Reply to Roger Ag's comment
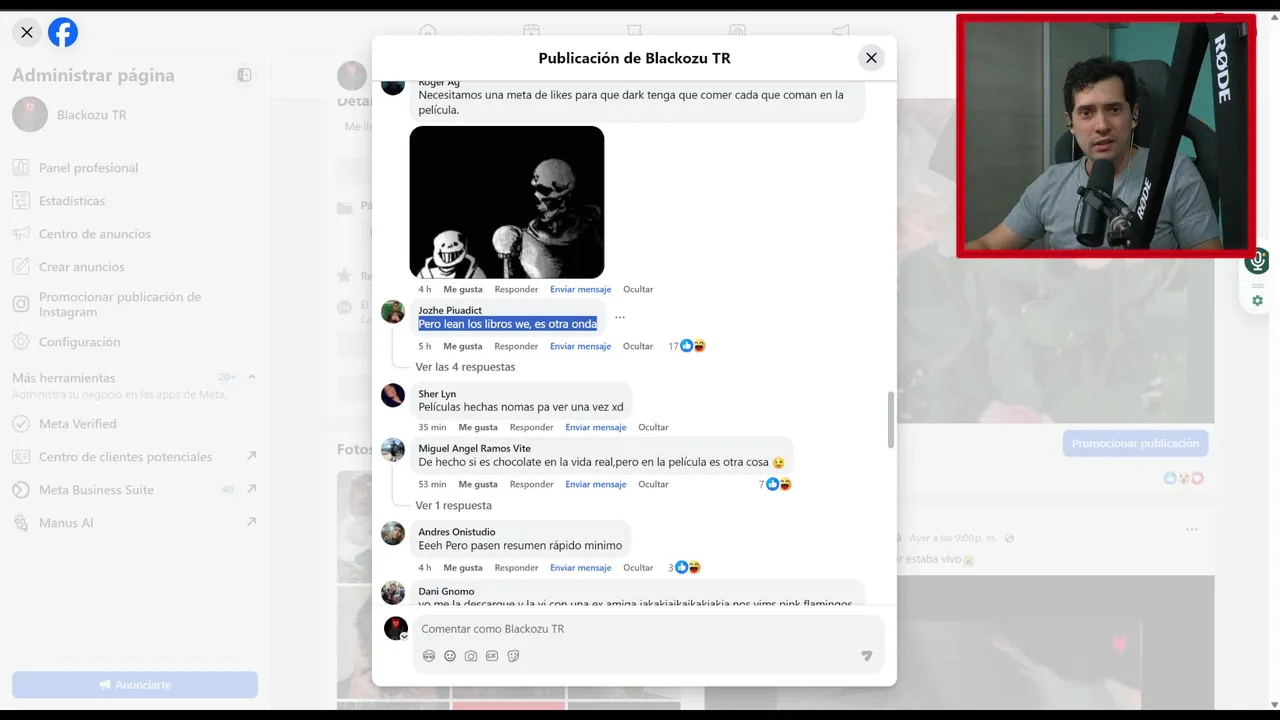This screenshot has height=720, width=1280. pos(516,289)
